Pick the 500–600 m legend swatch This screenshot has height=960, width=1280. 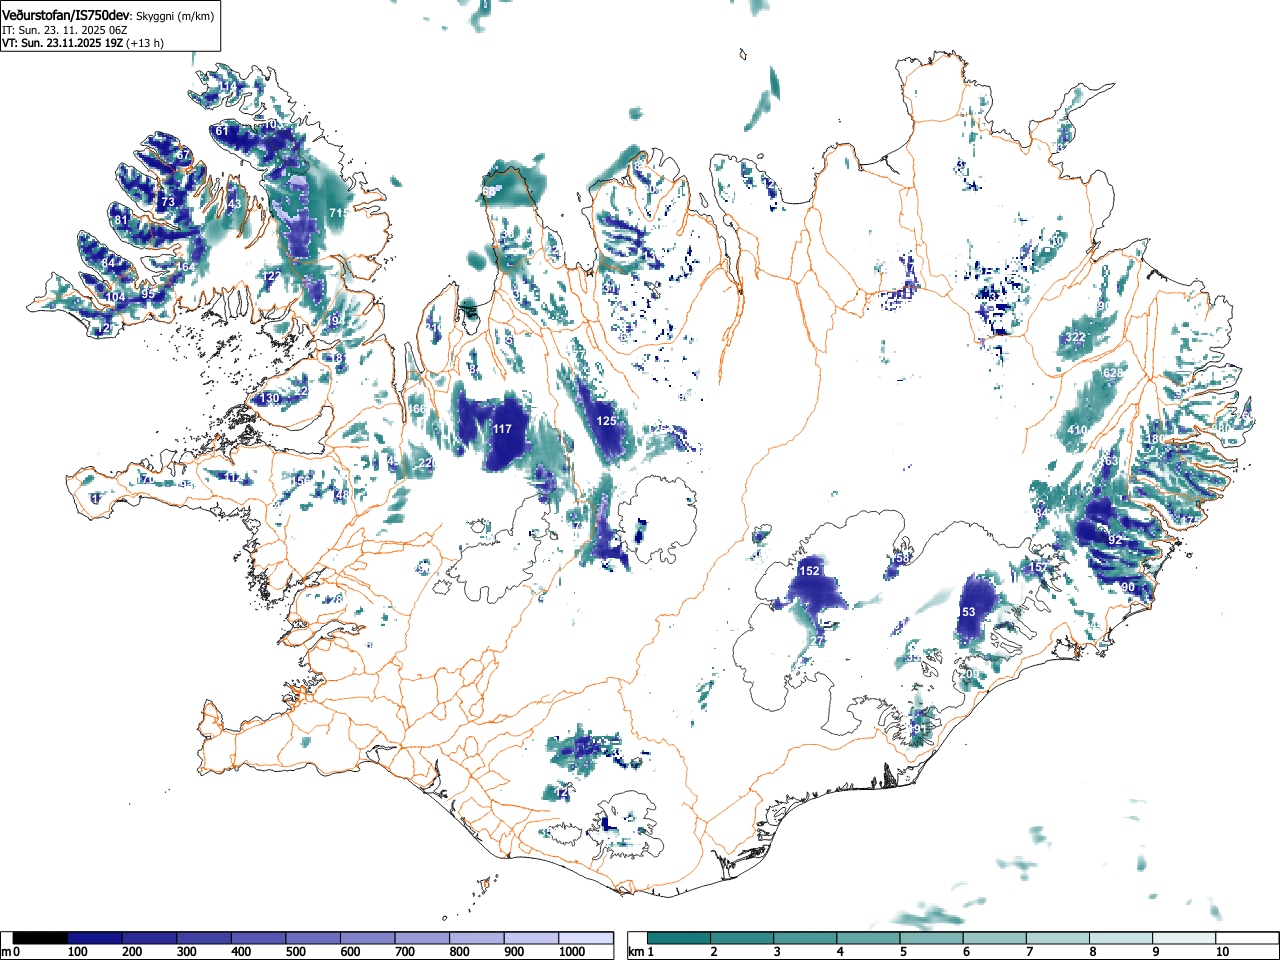(313, 938)
